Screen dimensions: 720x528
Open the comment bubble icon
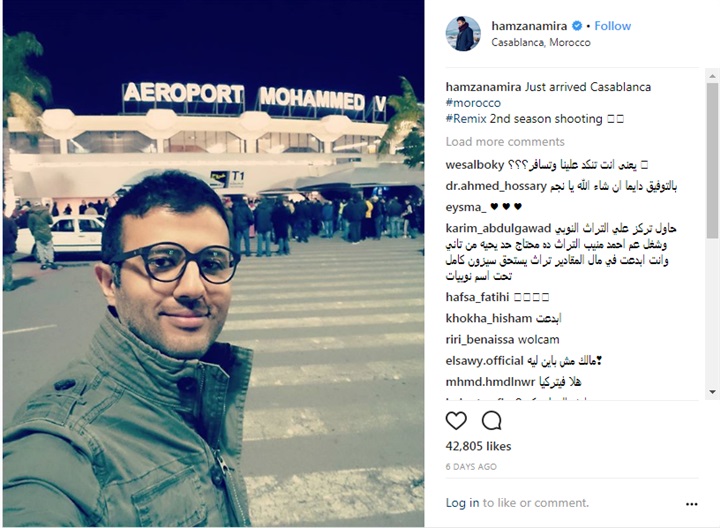491,421
